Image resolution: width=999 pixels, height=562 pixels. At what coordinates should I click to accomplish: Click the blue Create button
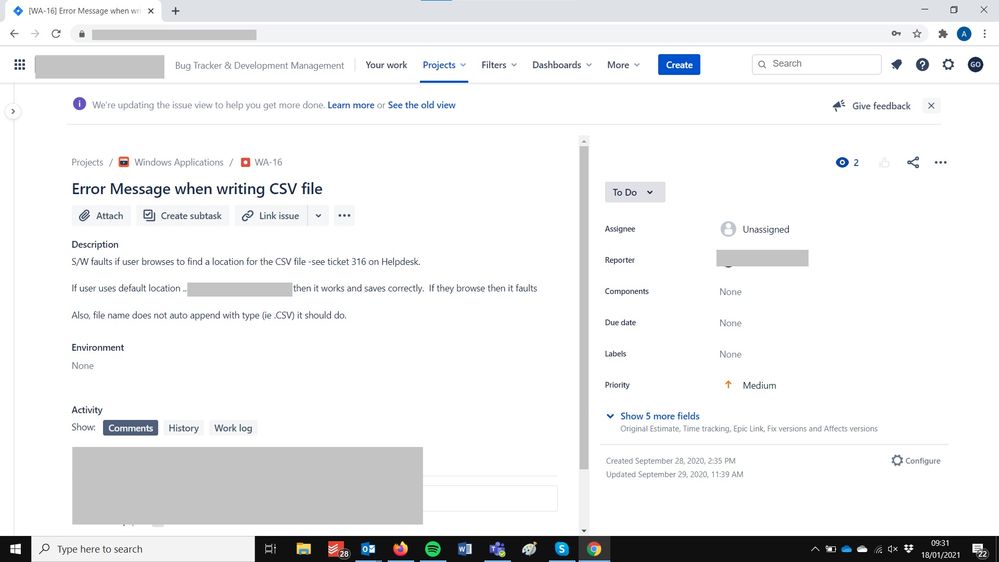tap(679, 64)
